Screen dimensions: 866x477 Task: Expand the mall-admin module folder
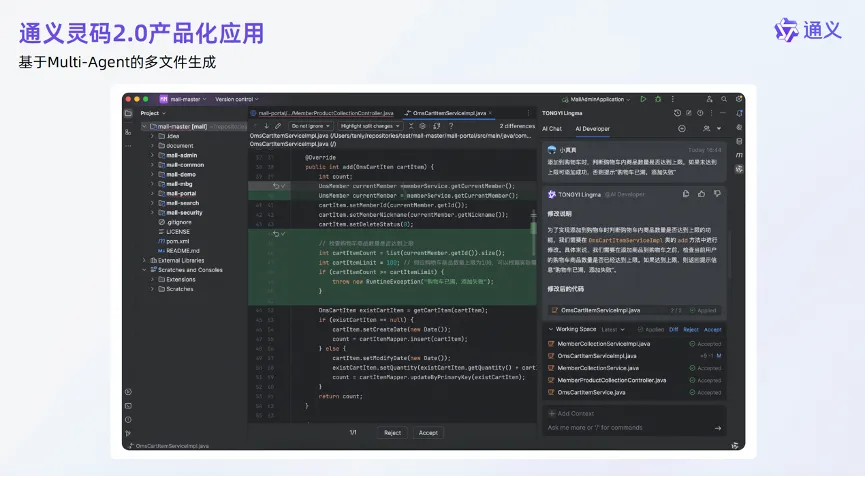pyautogui.click(x=152, y=156)
